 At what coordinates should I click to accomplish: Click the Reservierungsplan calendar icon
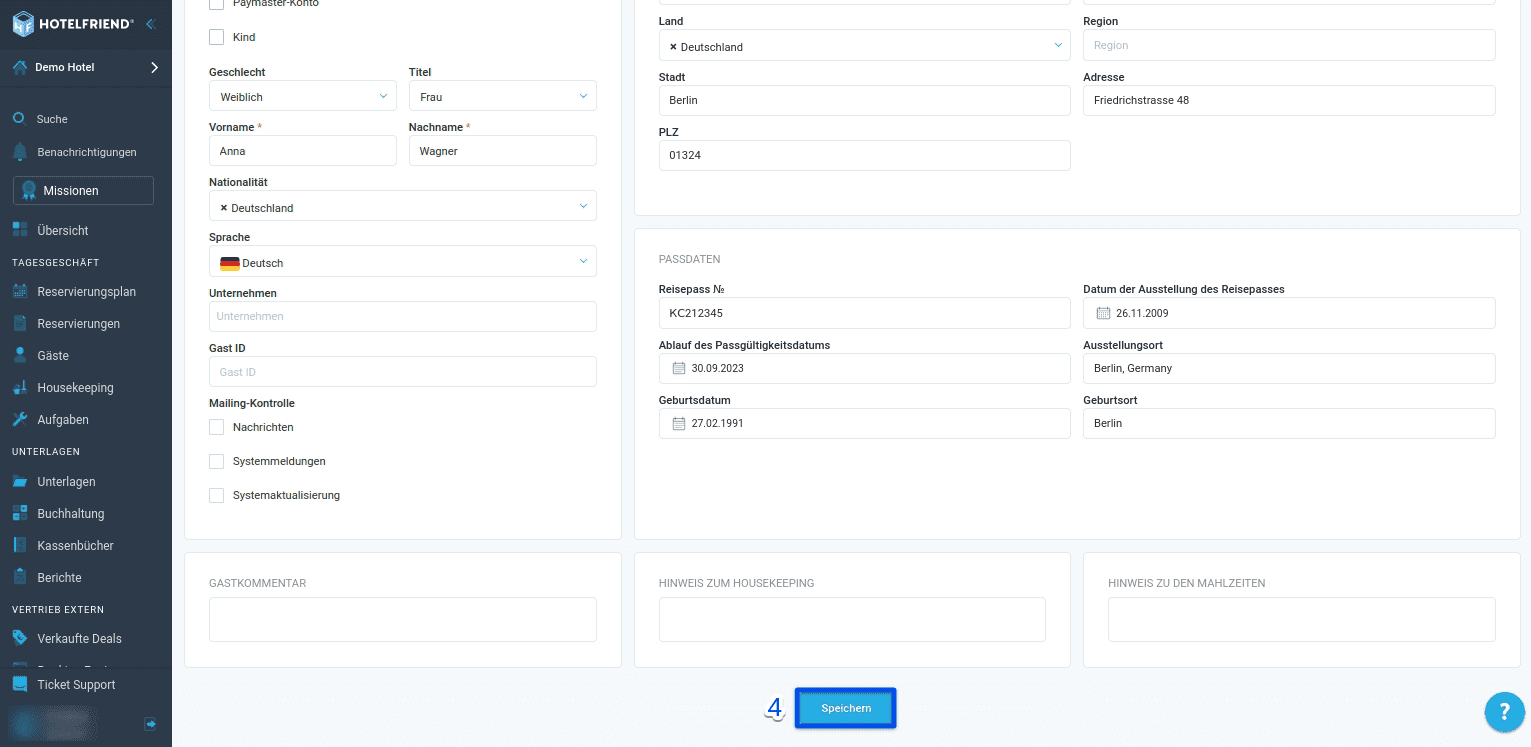point(20,292)
